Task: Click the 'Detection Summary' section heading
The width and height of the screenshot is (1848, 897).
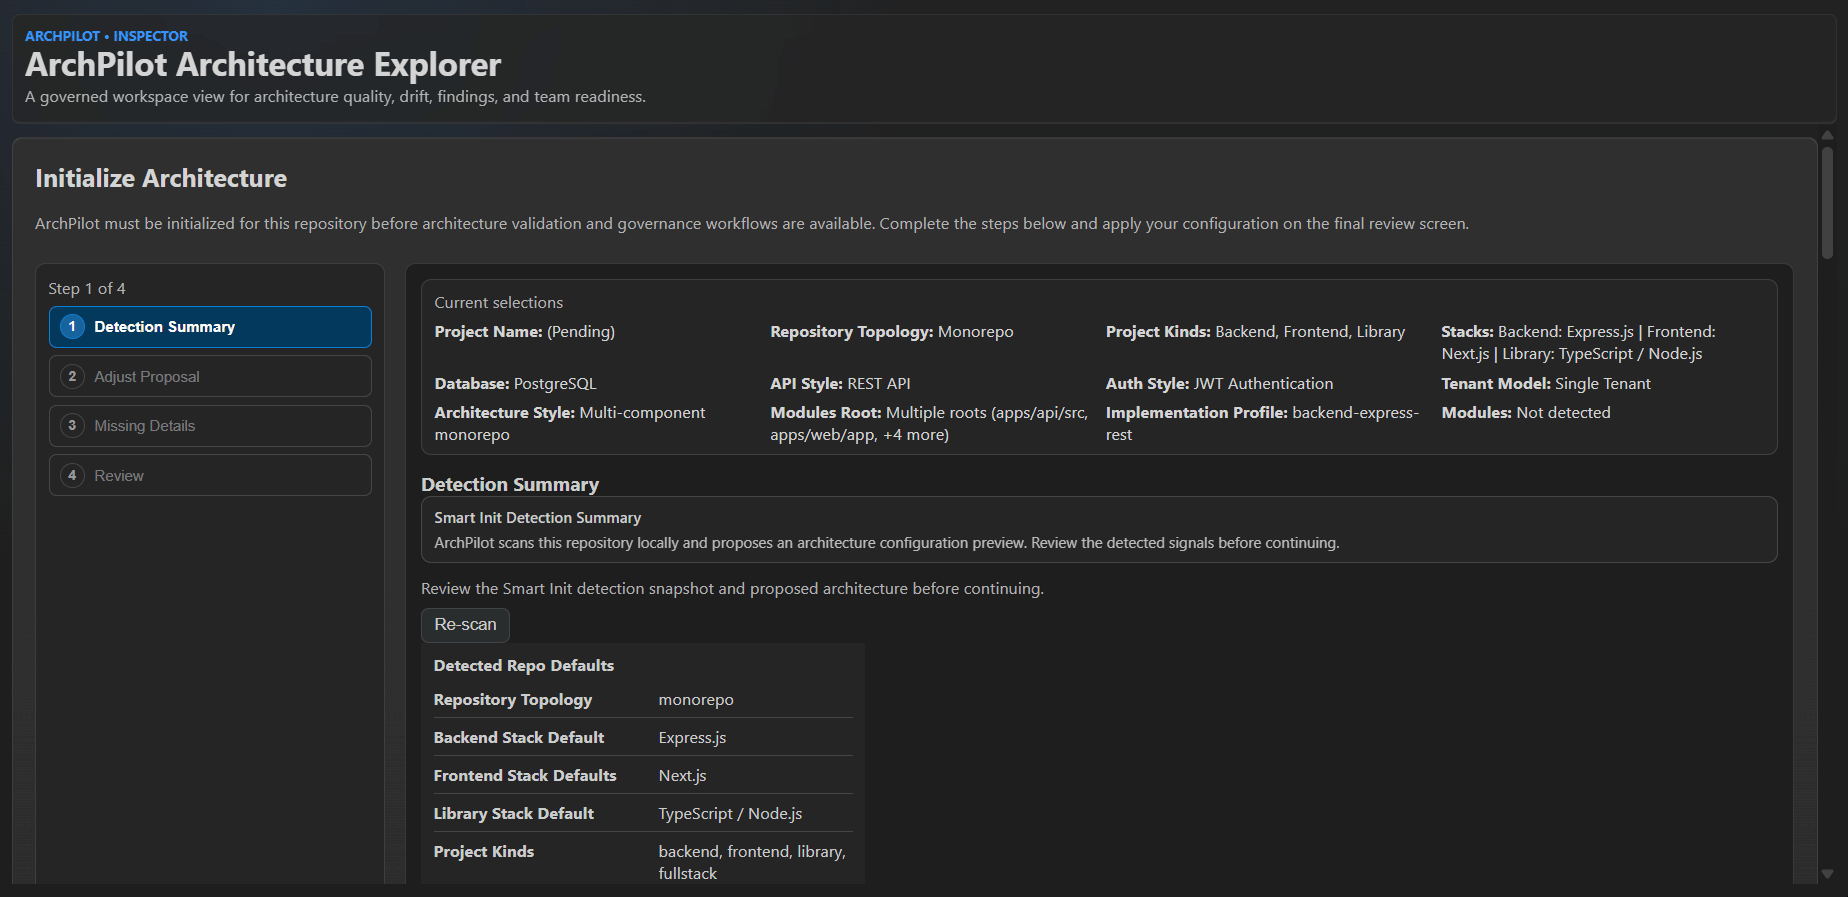Action: point(510,485)
